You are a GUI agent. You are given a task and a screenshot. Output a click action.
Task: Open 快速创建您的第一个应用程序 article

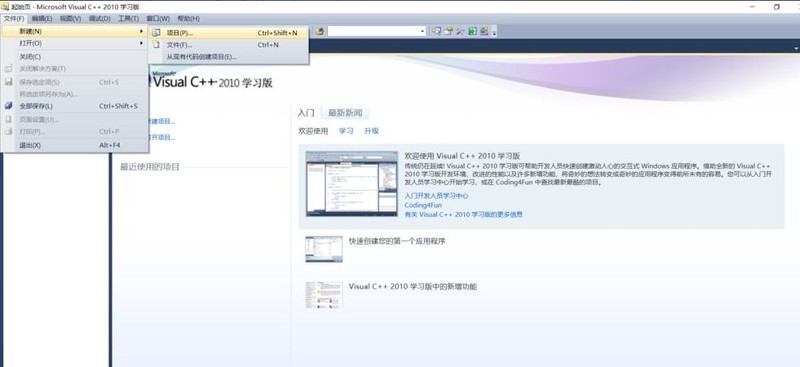(397, 241)
